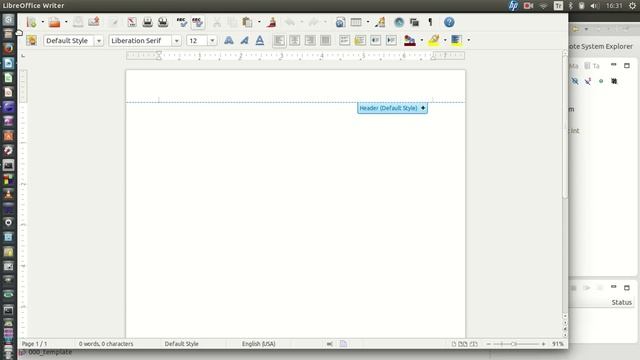Screen dimensions: 640x360
Task: Open the volume indicator in system tray
Action: (595, 6)
